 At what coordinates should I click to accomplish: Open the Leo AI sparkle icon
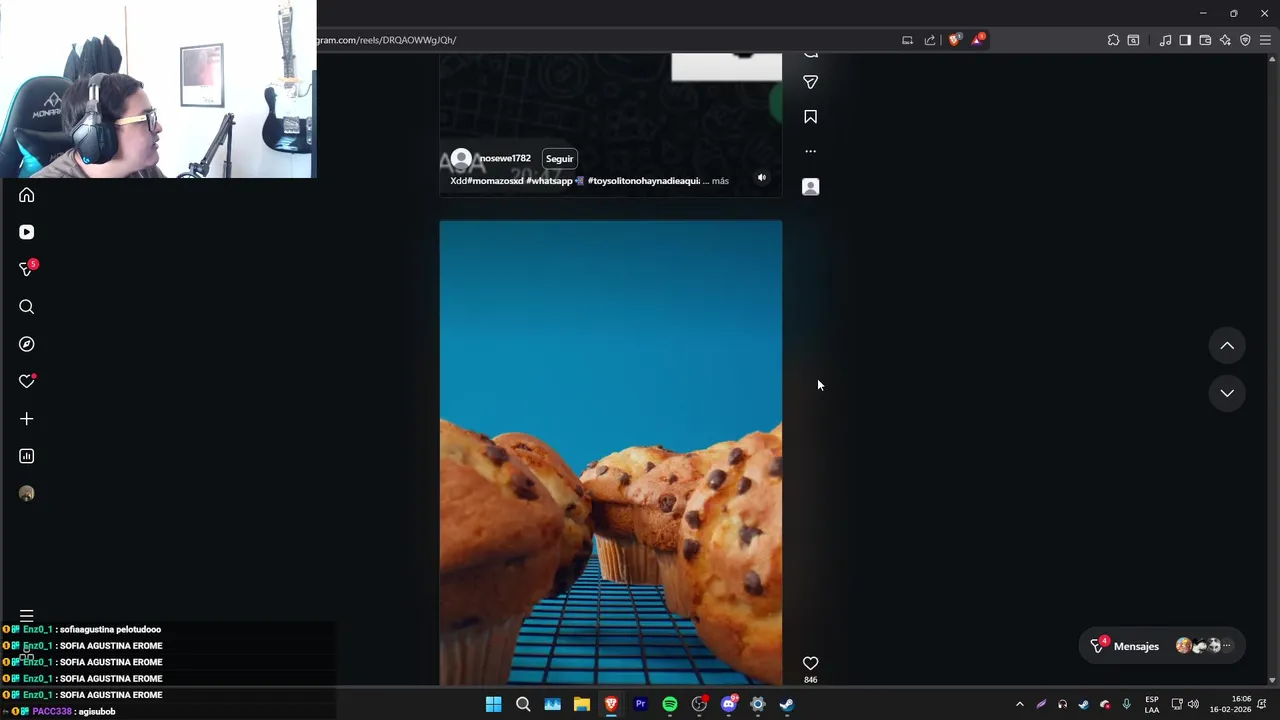(1225, 40)
